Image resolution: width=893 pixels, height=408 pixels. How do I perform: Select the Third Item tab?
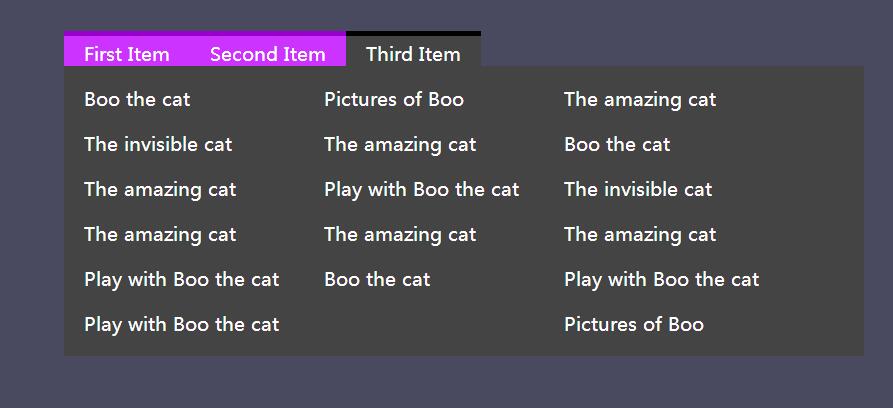(413, 54)
